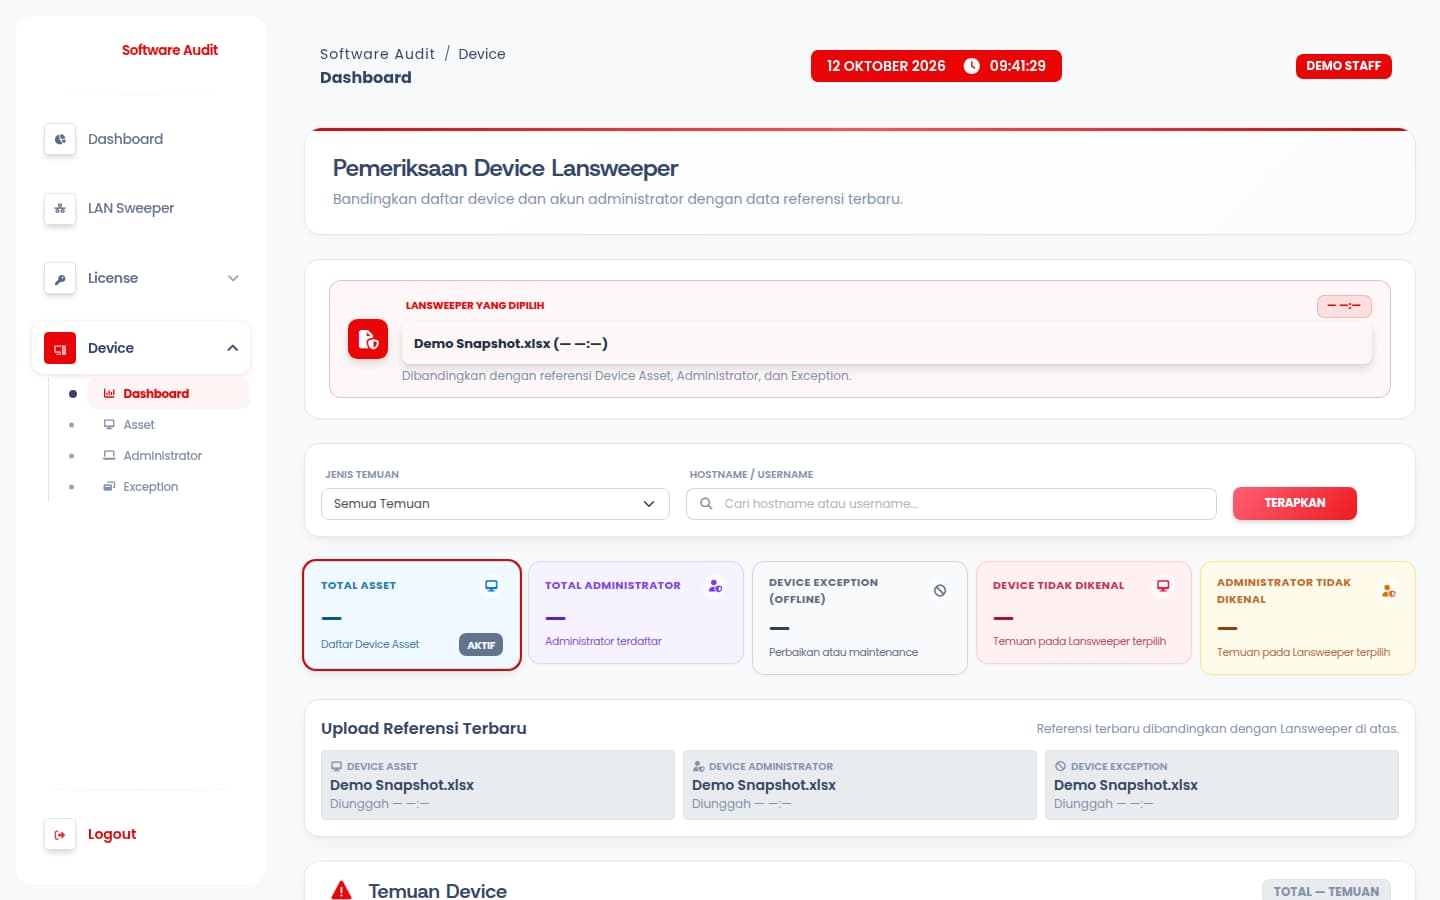
Task: Click the monitor icon on Total Asset card
Action: (491, 586)
